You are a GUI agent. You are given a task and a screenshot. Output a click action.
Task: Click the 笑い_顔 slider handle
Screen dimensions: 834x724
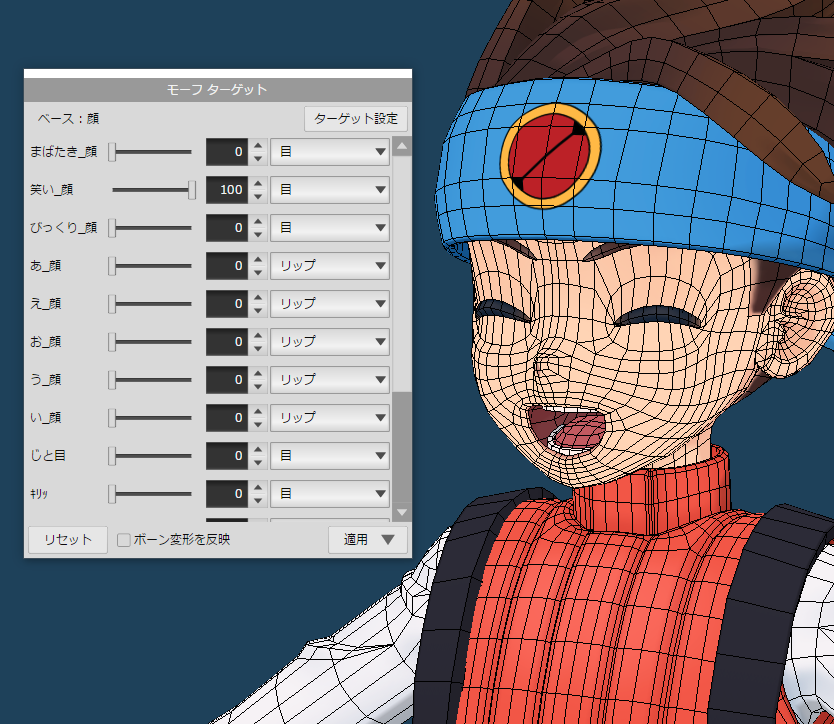point(191,190)
